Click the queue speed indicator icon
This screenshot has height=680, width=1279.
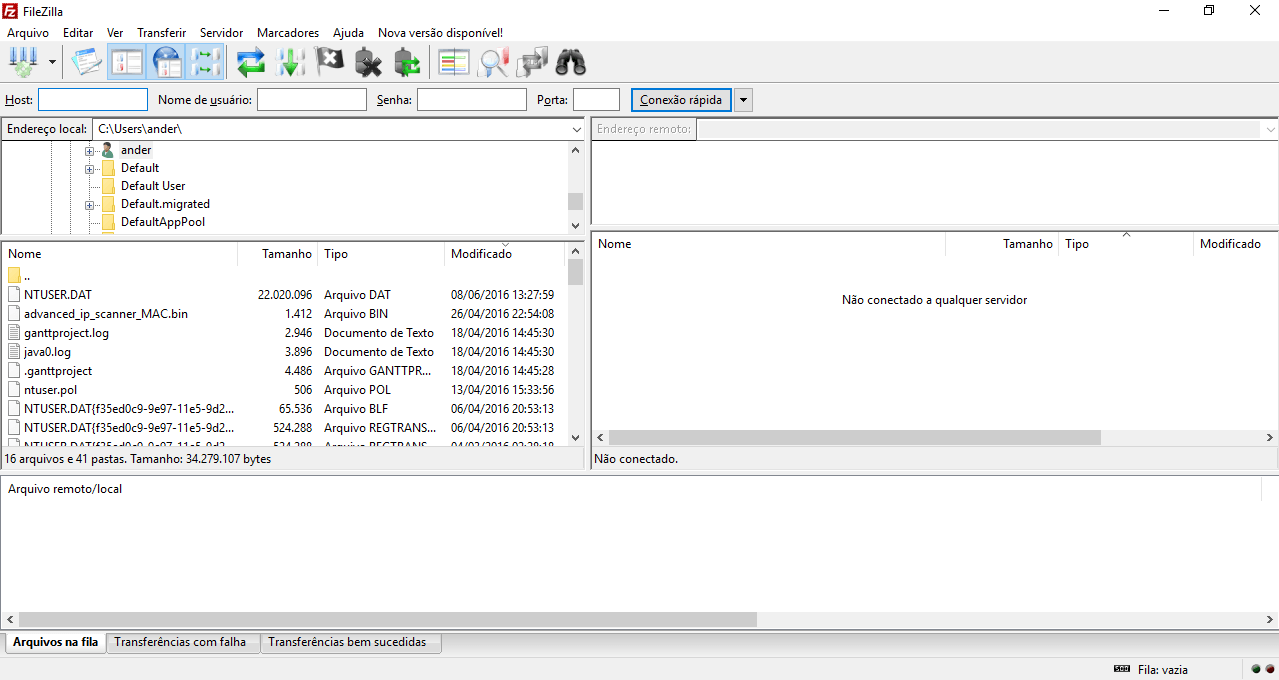[1122, 669]
